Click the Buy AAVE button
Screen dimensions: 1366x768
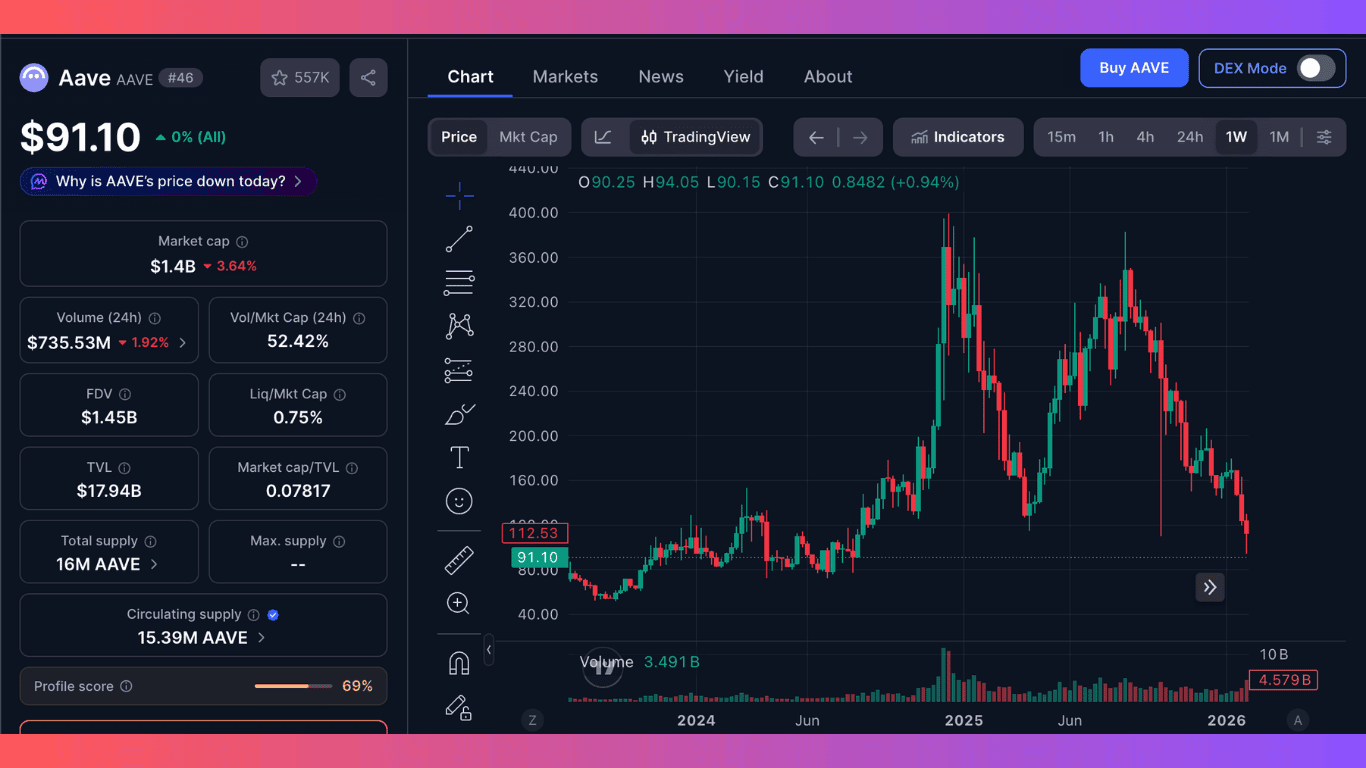click(x=1134, y=68)
